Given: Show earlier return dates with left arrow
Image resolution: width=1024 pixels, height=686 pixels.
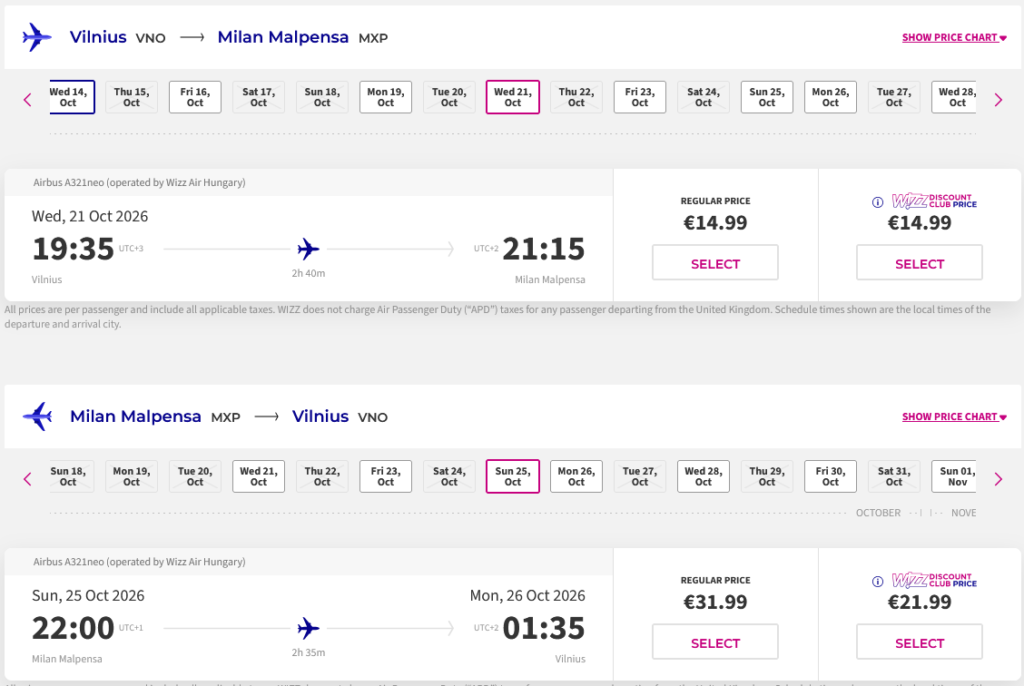Looking at the screenshot, I should coord(28,479).
